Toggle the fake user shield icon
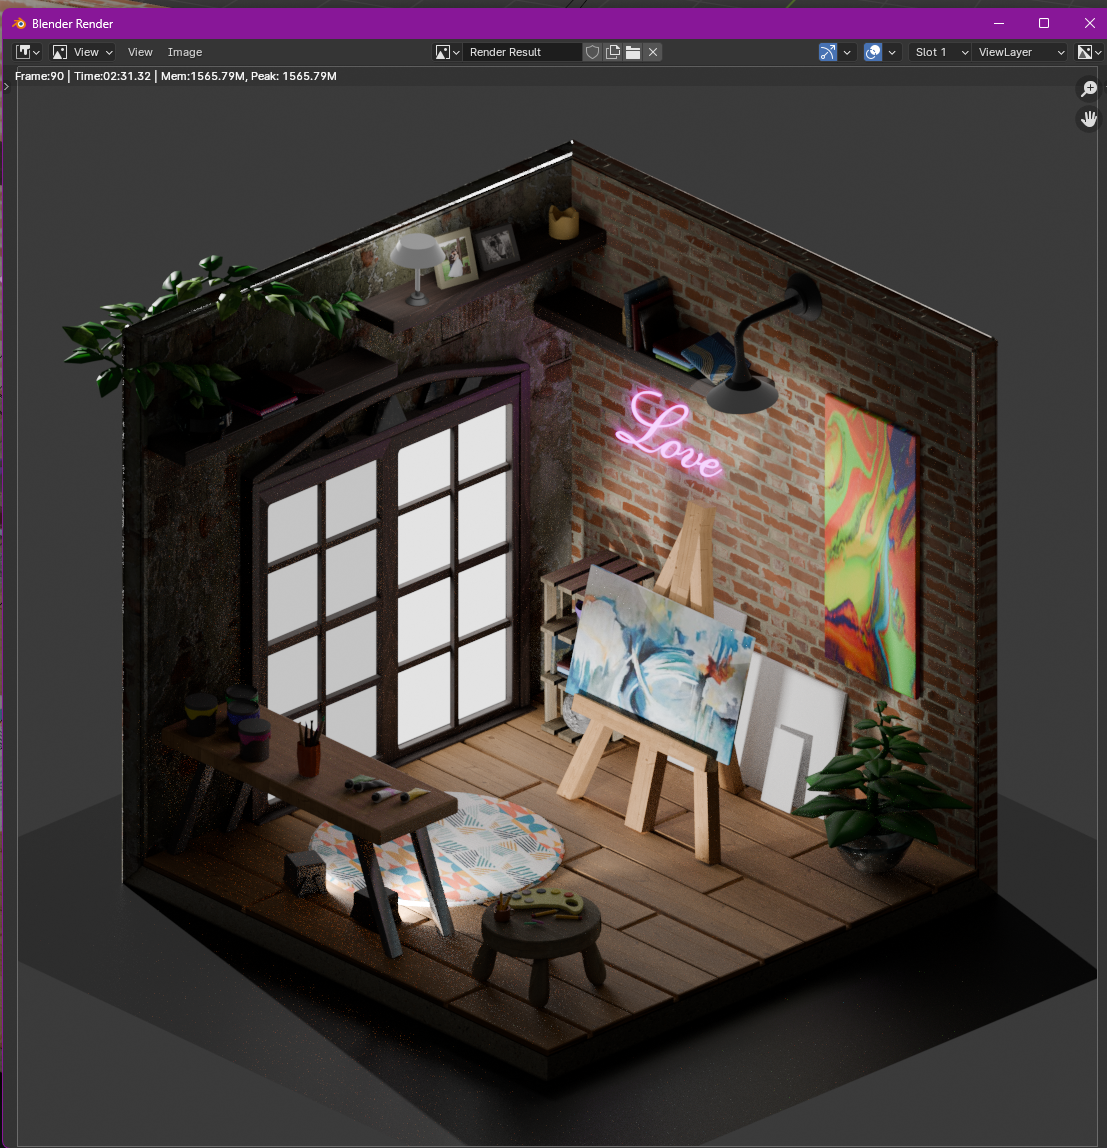 click(592, 52)
